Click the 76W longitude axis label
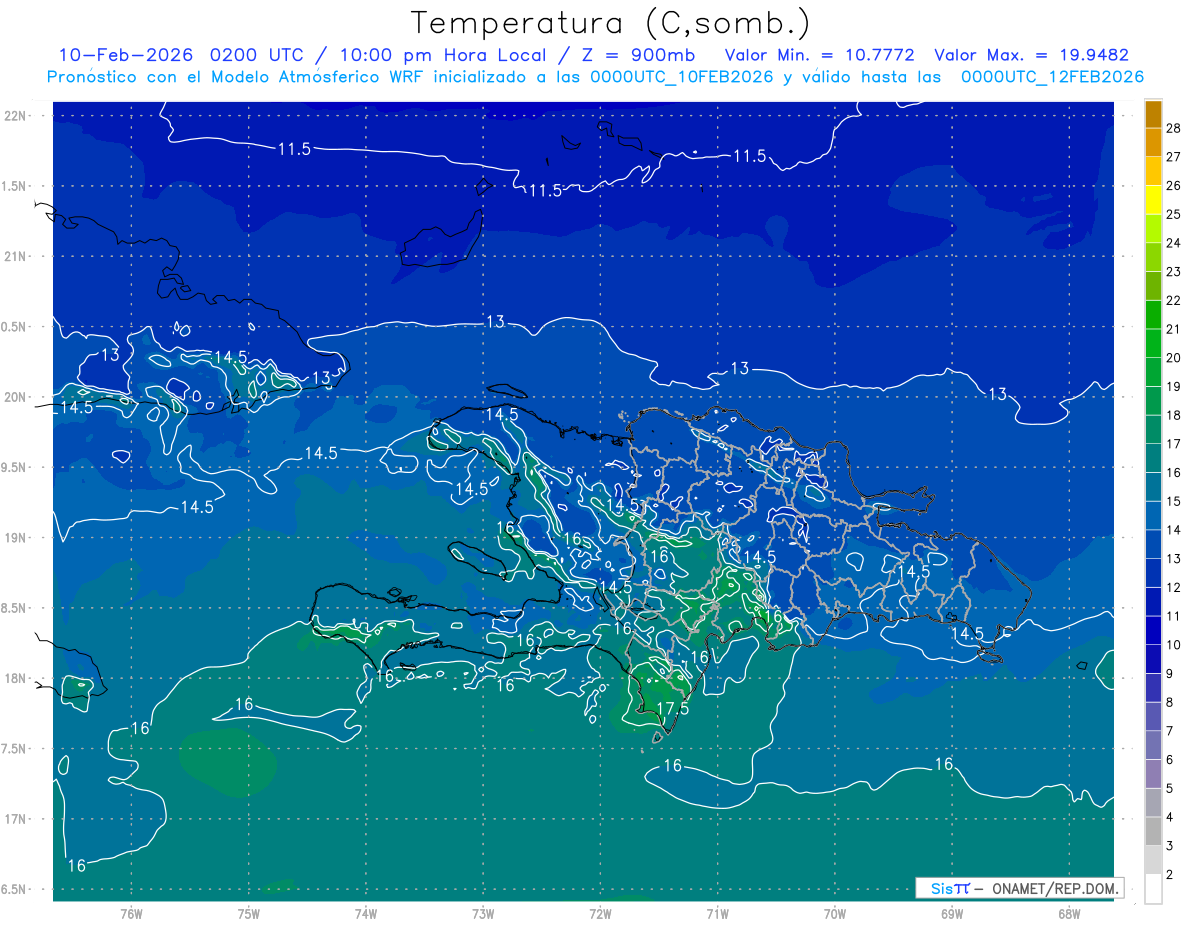The width and height of the screenshot is (1200, 927). point(131,913)
